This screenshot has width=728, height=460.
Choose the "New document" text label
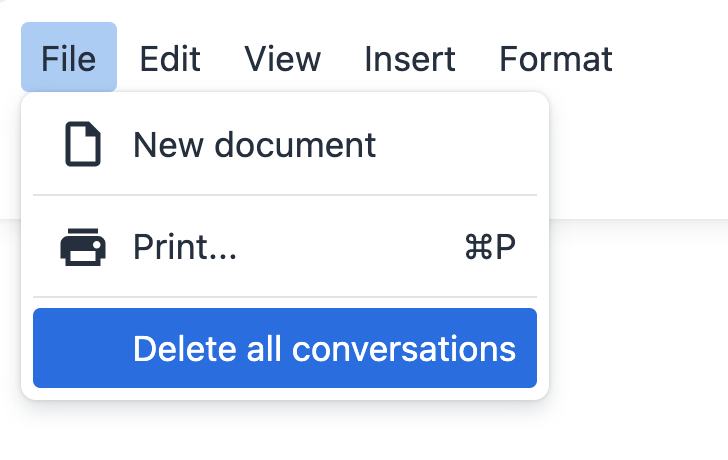tap(254, 145)
